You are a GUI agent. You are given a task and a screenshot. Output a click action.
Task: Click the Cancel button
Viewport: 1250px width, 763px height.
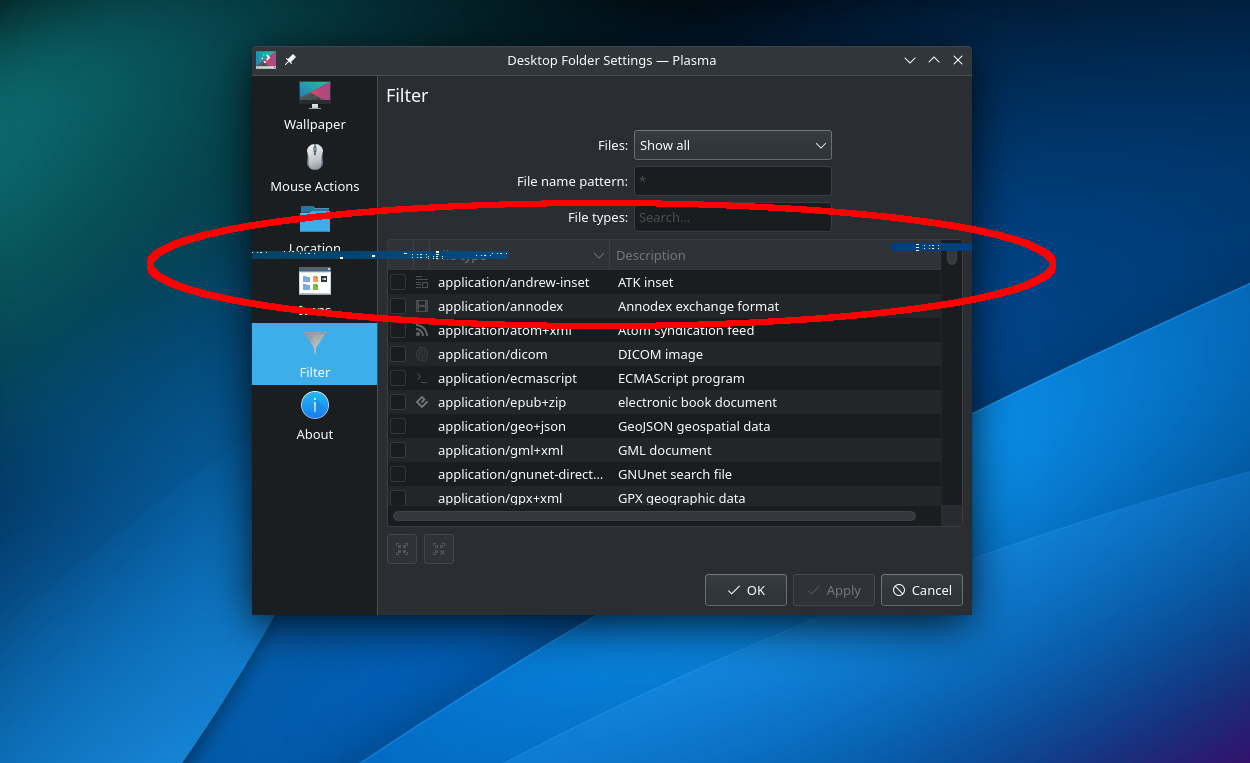tap(922, 590)
